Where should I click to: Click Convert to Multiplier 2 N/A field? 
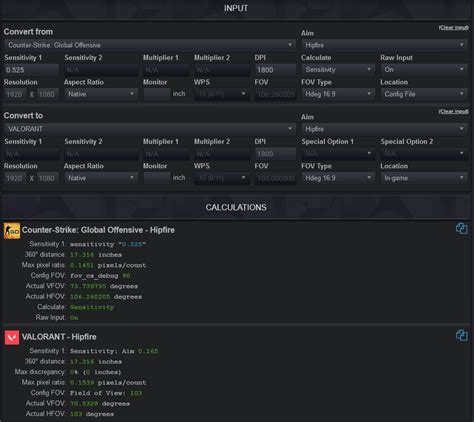pyautogui.click(x=222, y=154)
